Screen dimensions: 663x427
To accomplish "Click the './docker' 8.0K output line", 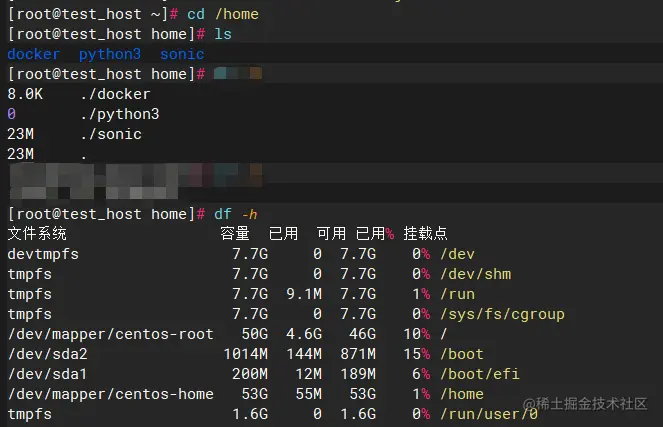I will (79, 94).
